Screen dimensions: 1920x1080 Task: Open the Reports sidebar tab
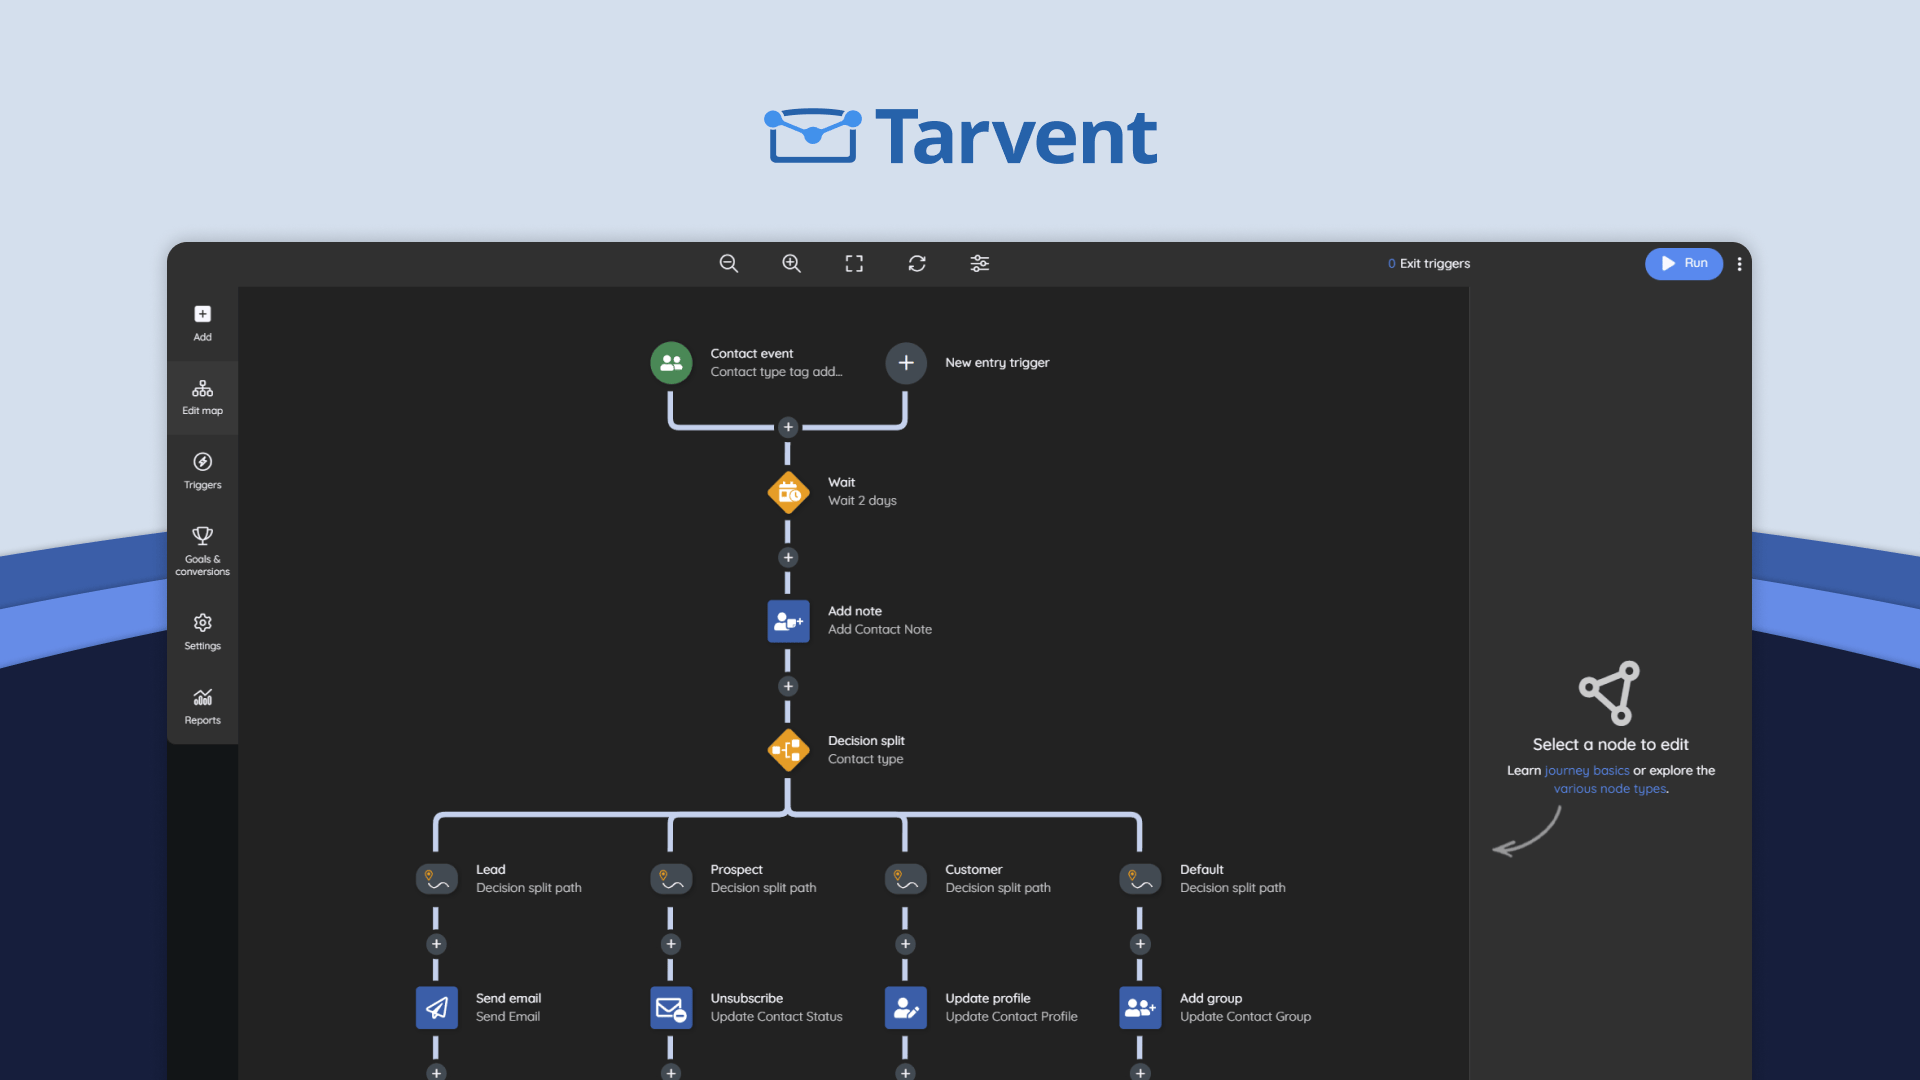(x=202, y=706)
